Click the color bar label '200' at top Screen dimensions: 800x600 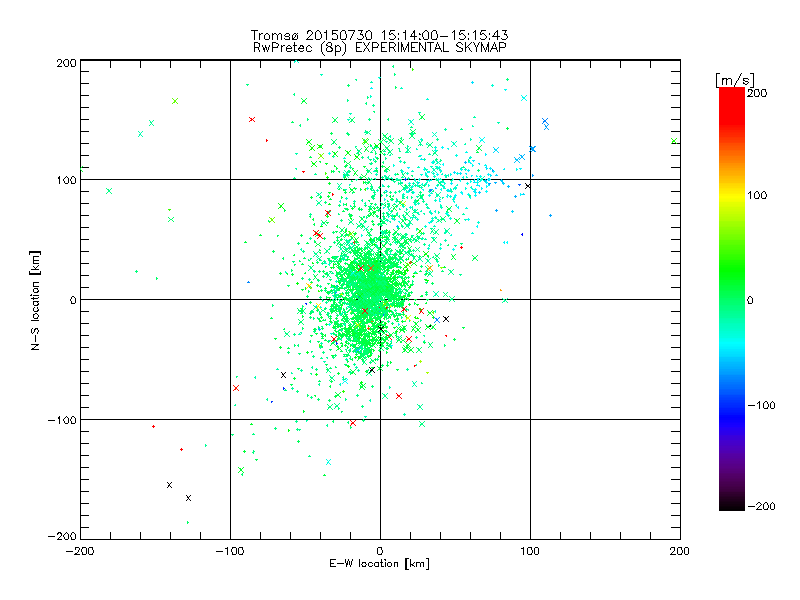(757, 93)
